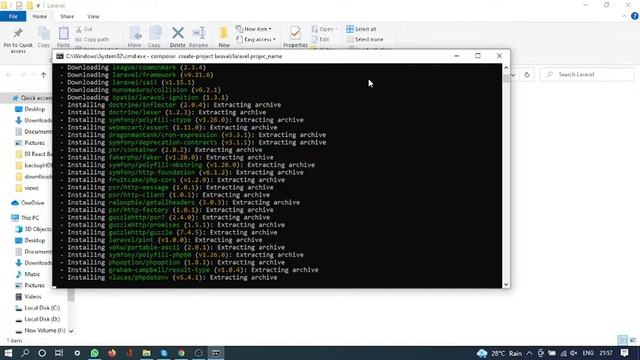The image size is (640, 360).
Task: Click the Up arrow in Explorer navigation
Action: click(44, 75)
